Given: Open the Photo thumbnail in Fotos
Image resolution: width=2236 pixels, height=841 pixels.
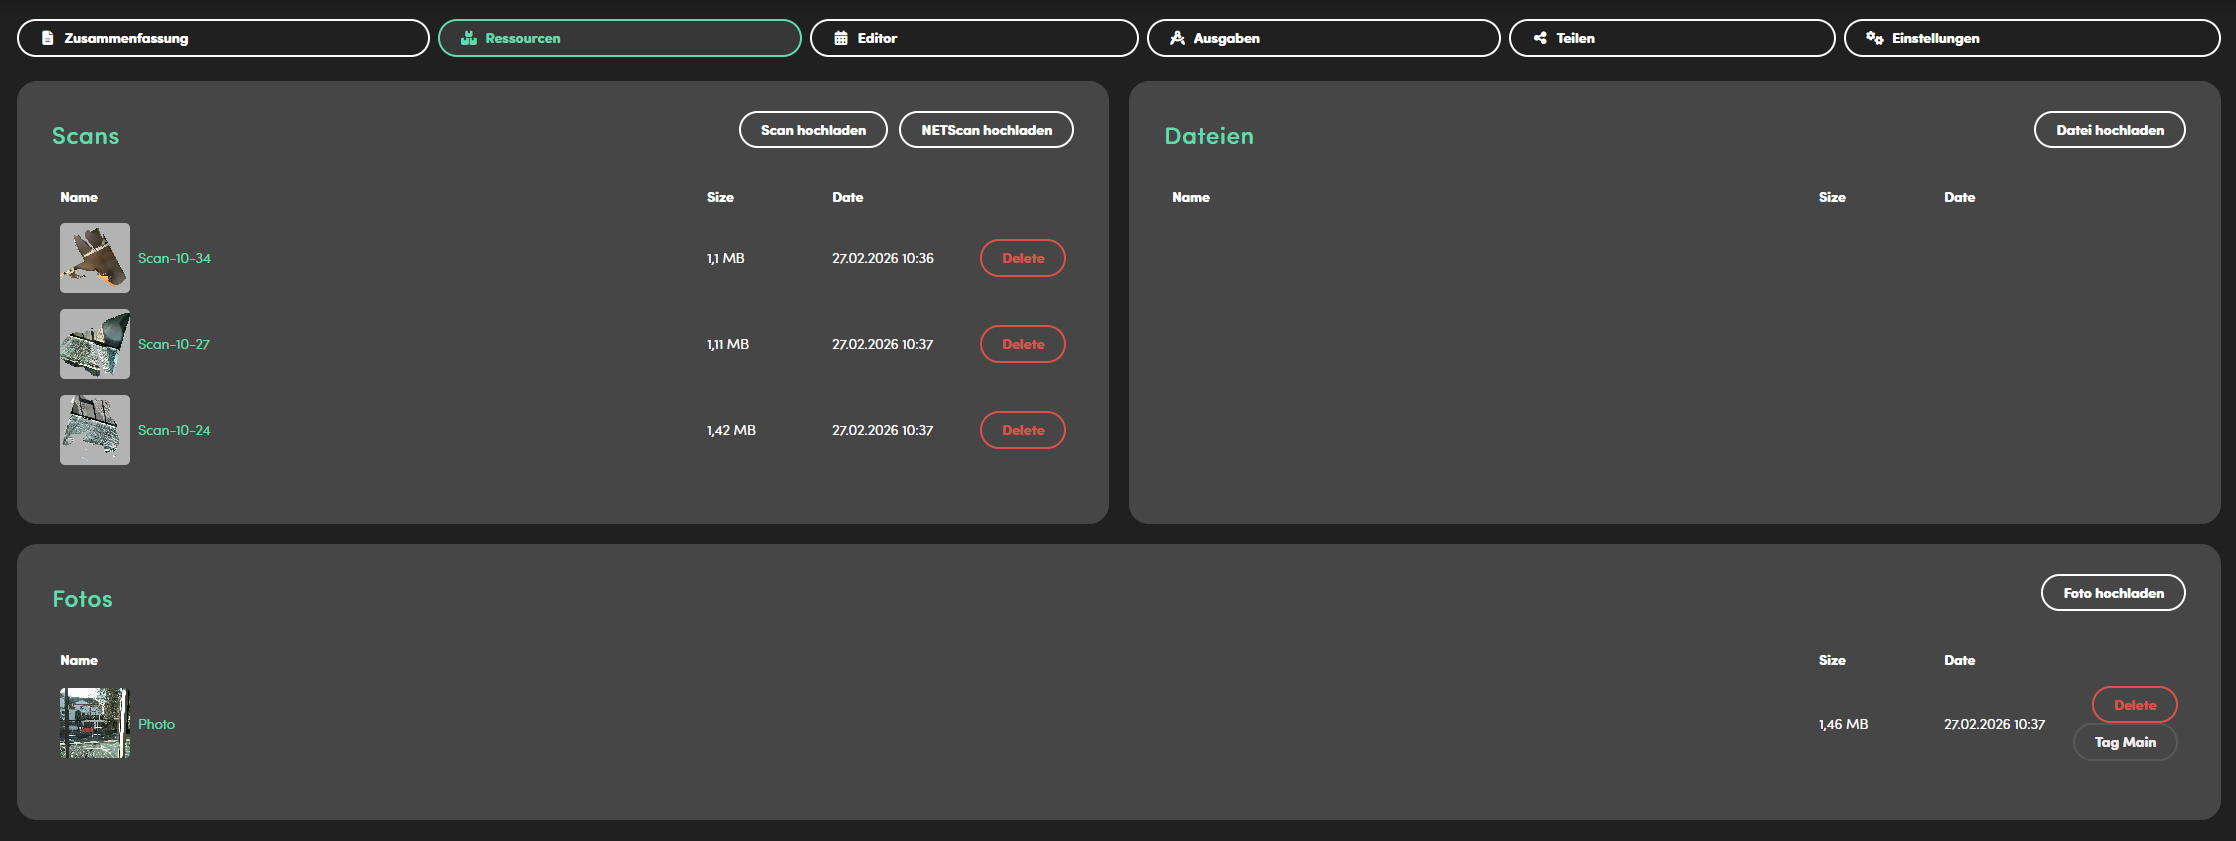Looking at the screenshot, I should (x=95, y=723).
